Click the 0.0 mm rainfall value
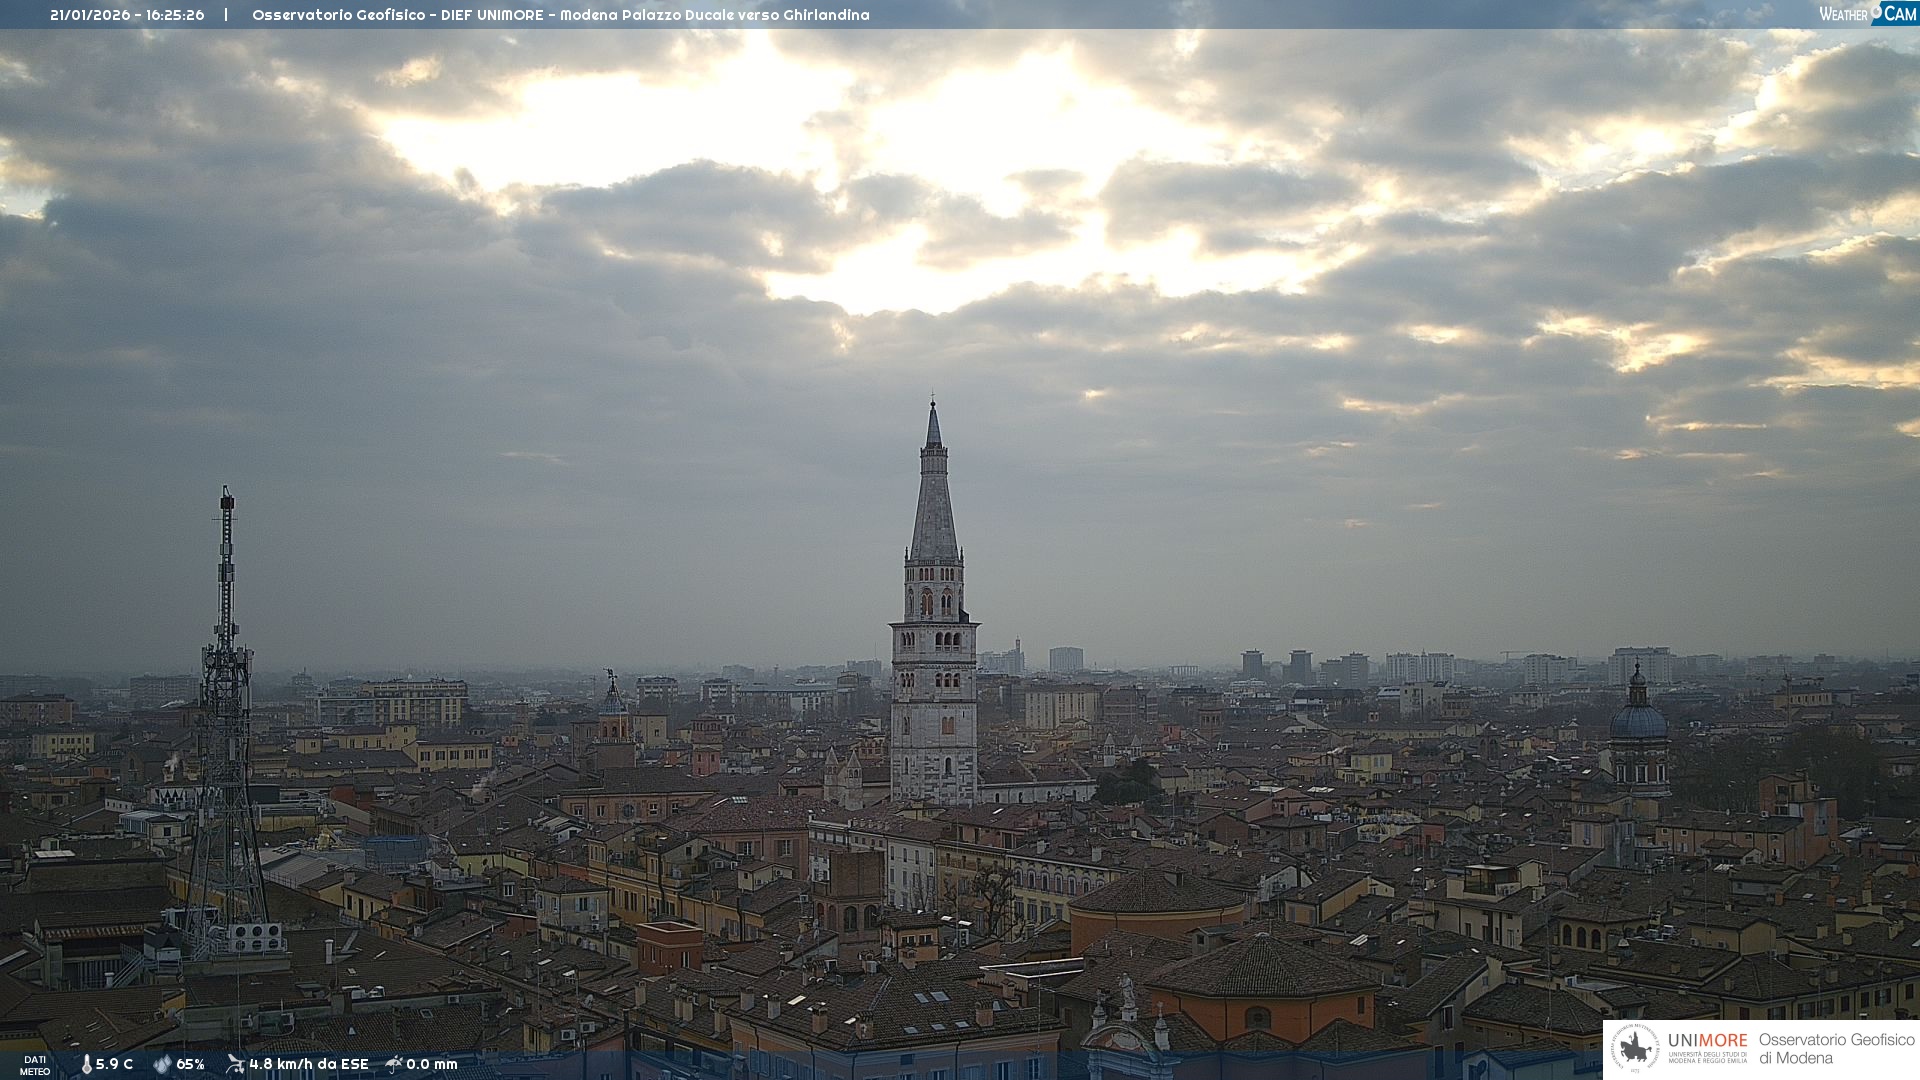This screenshot has height=1080, width=1920. tap(431, 1065)
